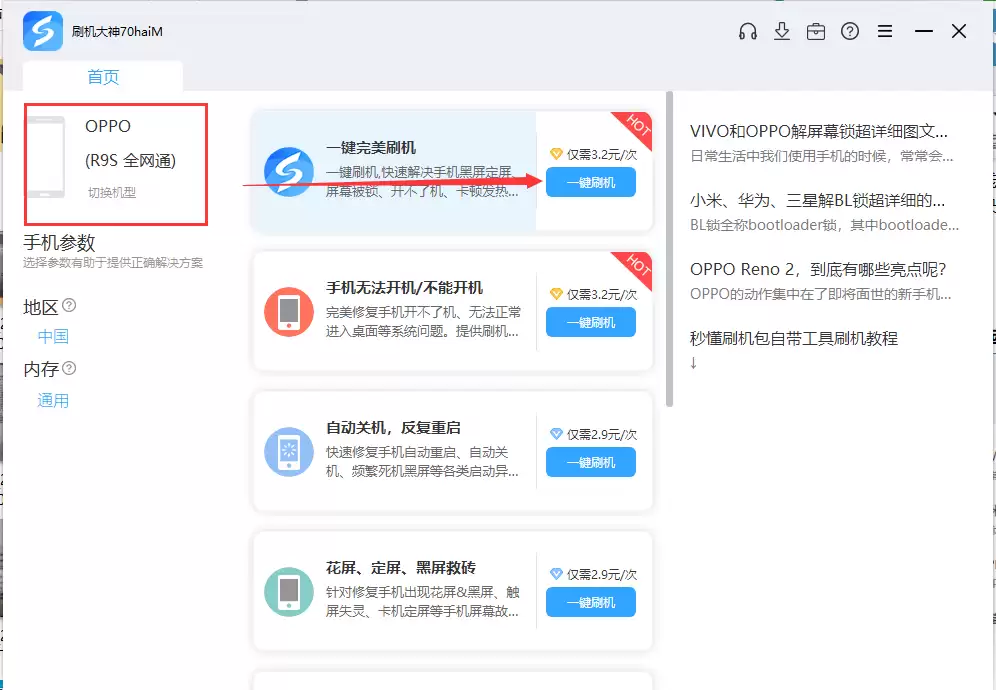Click the headphone customer service icon

coord(747,31)
